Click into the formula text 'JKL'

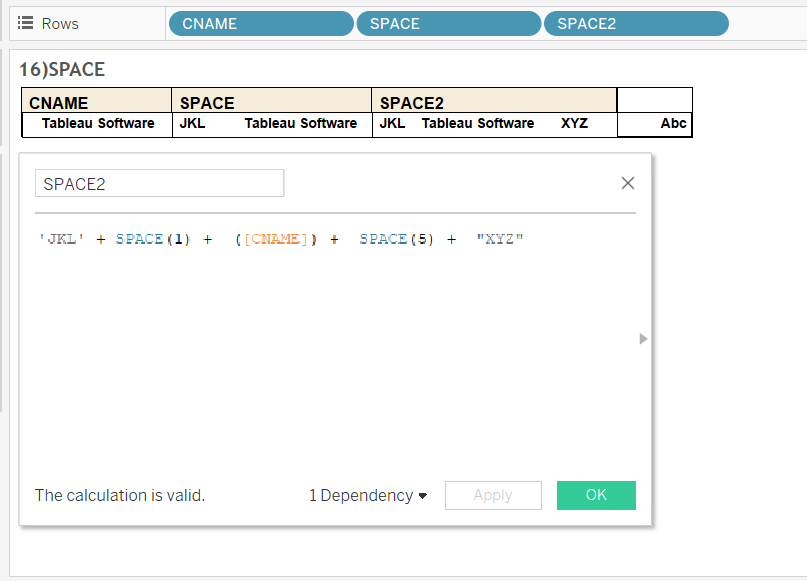62,239
